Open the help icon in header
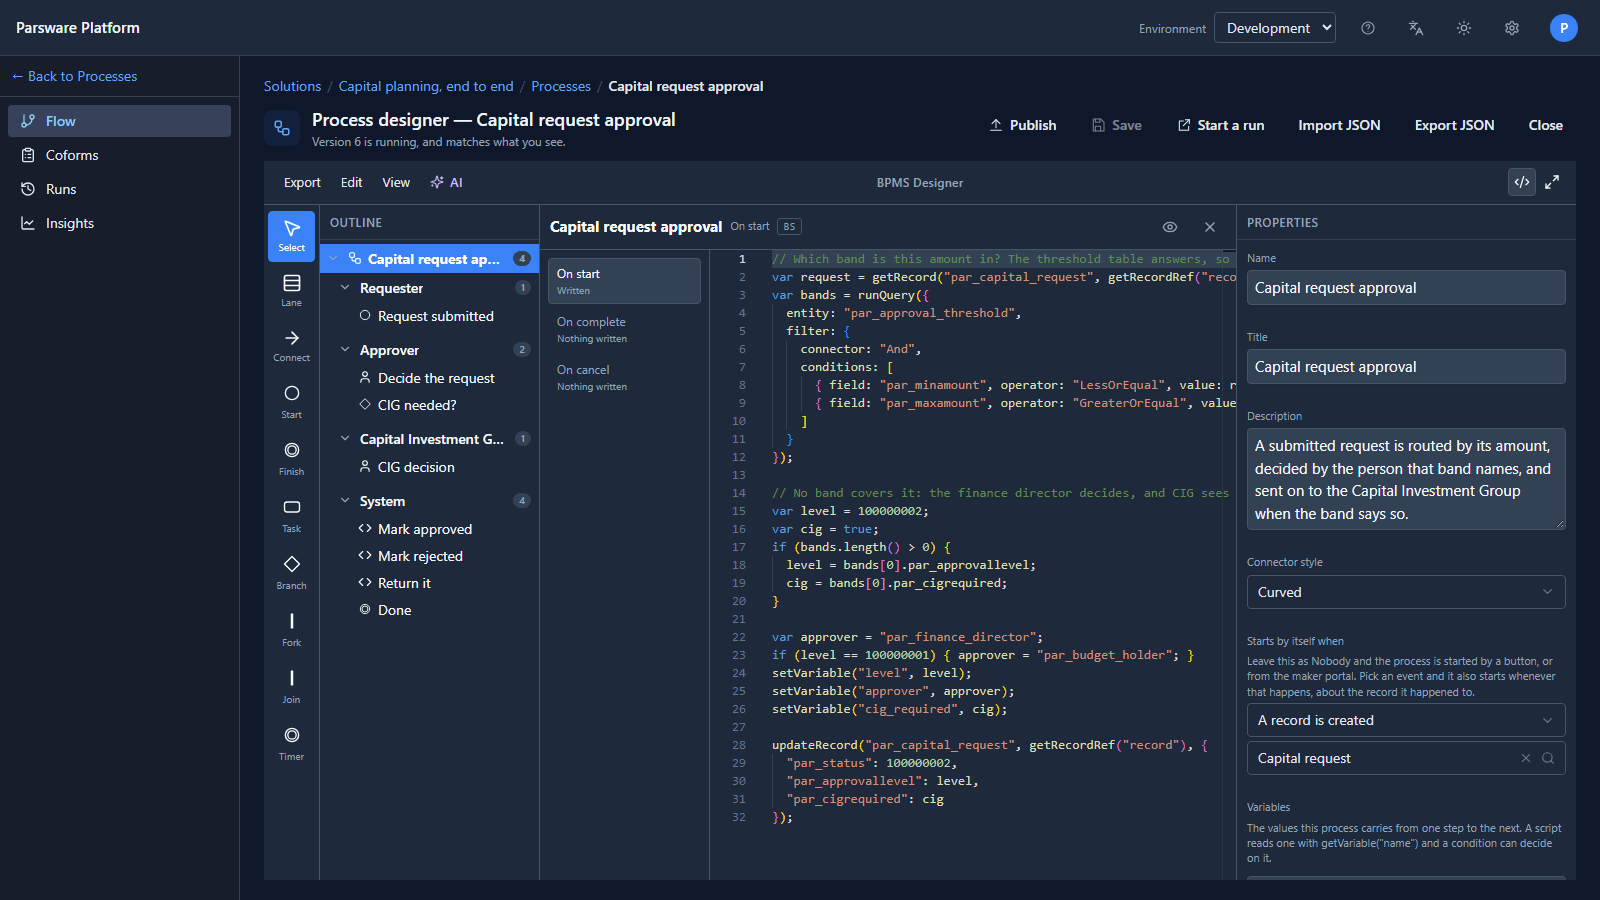 point(1368,28)
